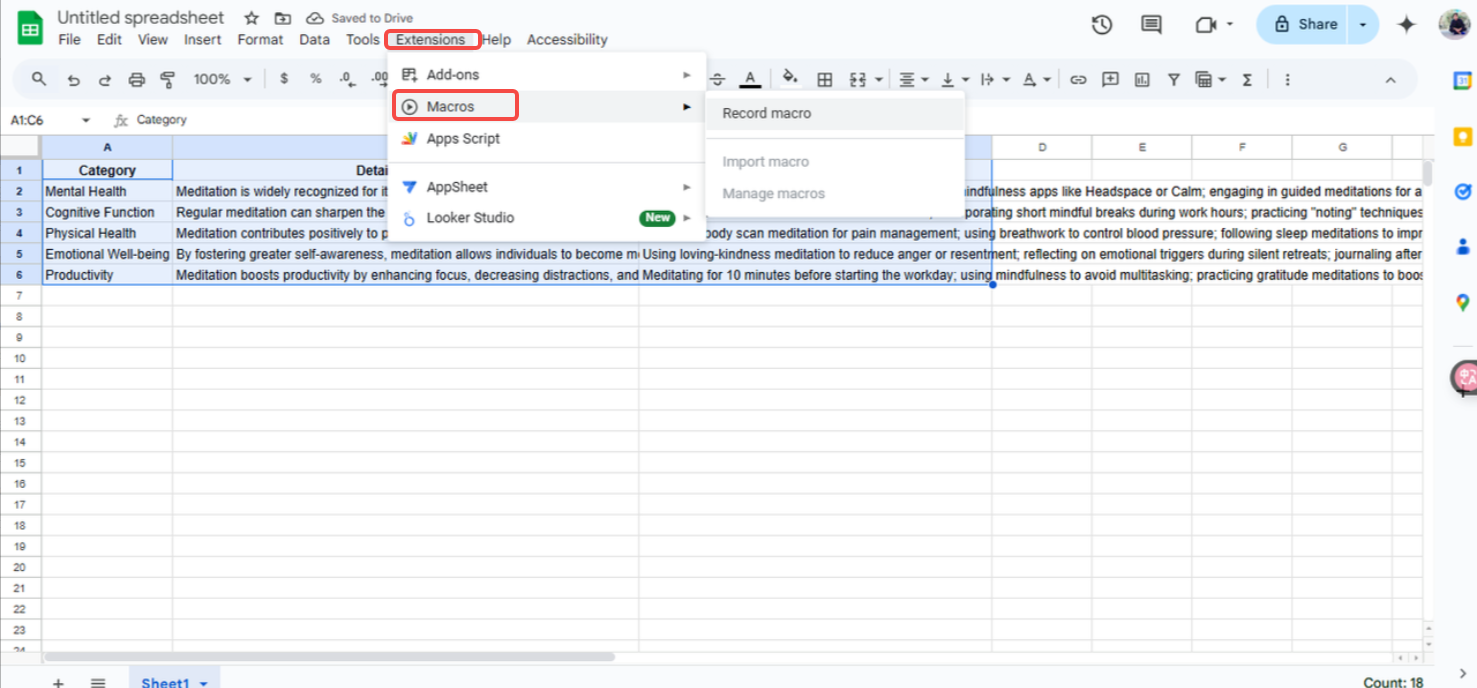Format as currency with dollar icon
This screenshot has width=1477, height=688.
284,79
